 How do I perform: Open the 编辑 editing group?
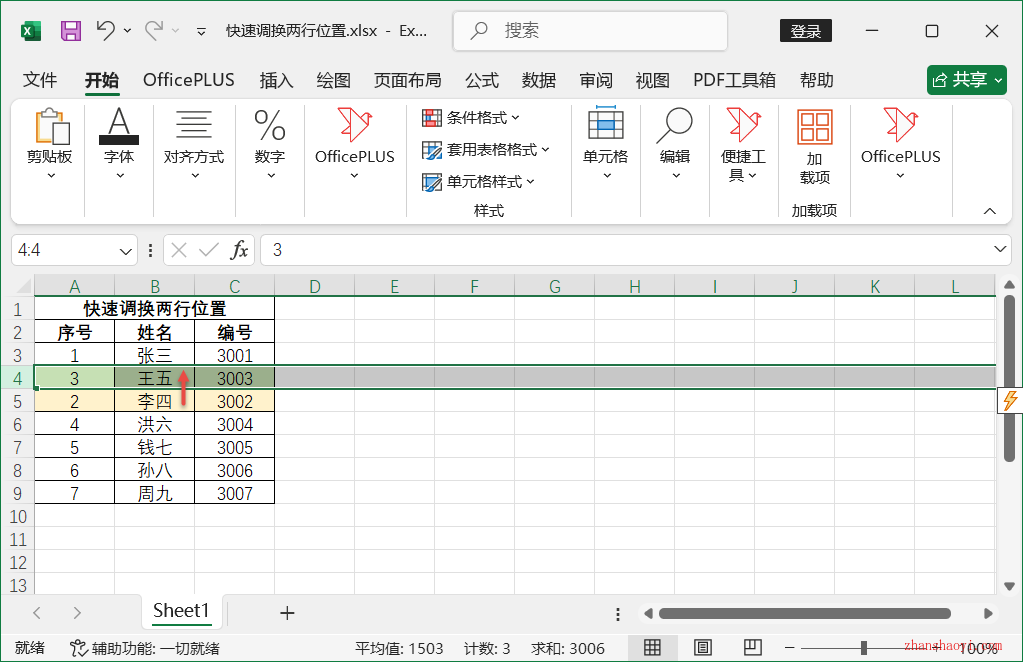(675, 144)
